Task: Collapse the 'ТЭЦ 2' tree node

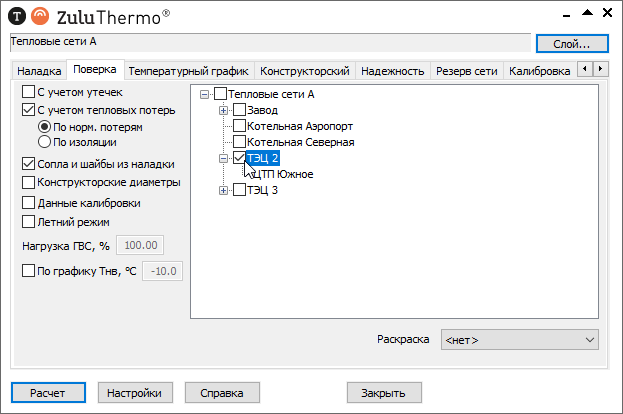Action: click(x=224, y=158)
